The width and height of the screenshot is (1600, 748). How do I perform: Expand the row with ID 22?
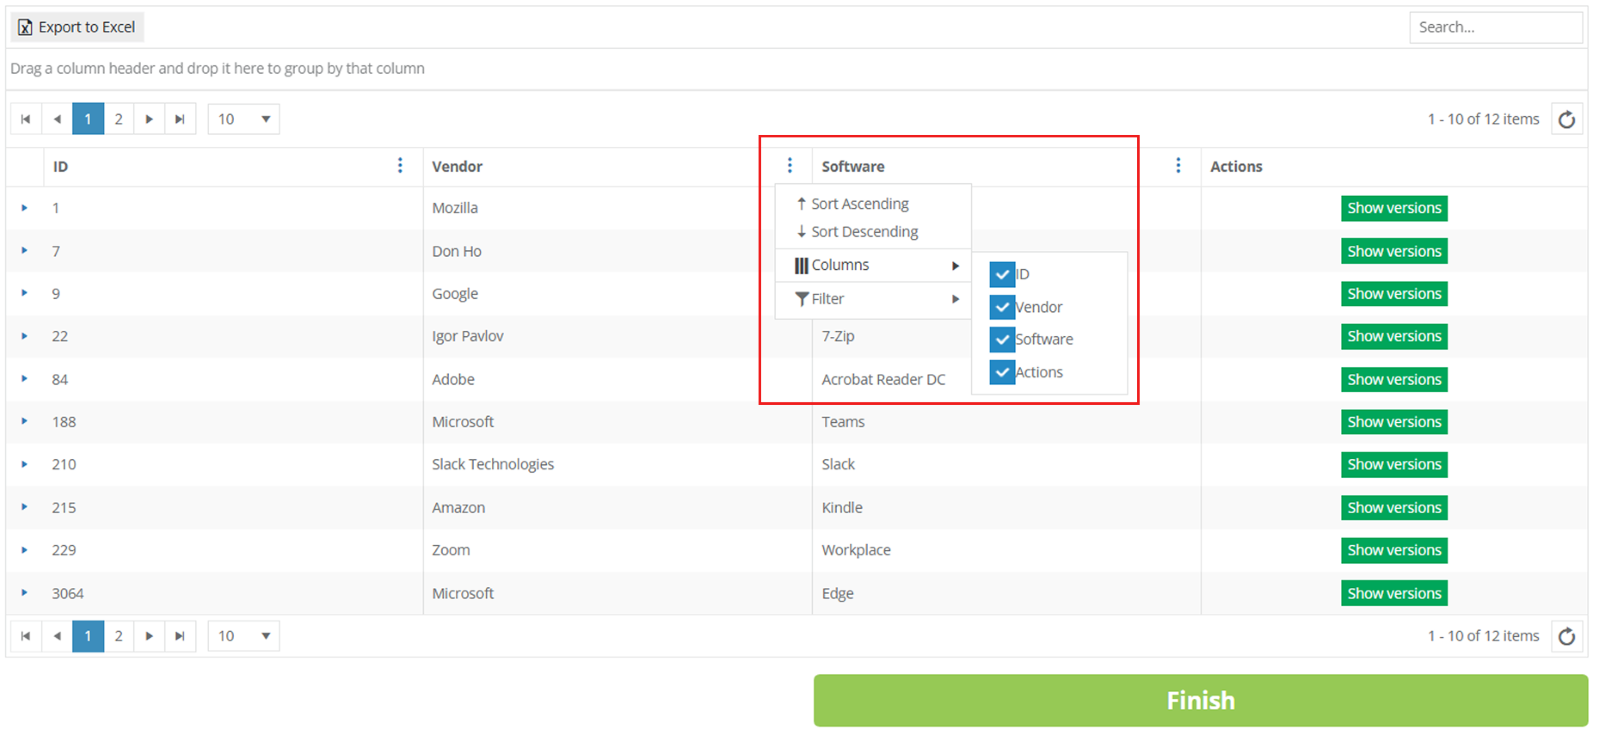[x=24, y=336]
